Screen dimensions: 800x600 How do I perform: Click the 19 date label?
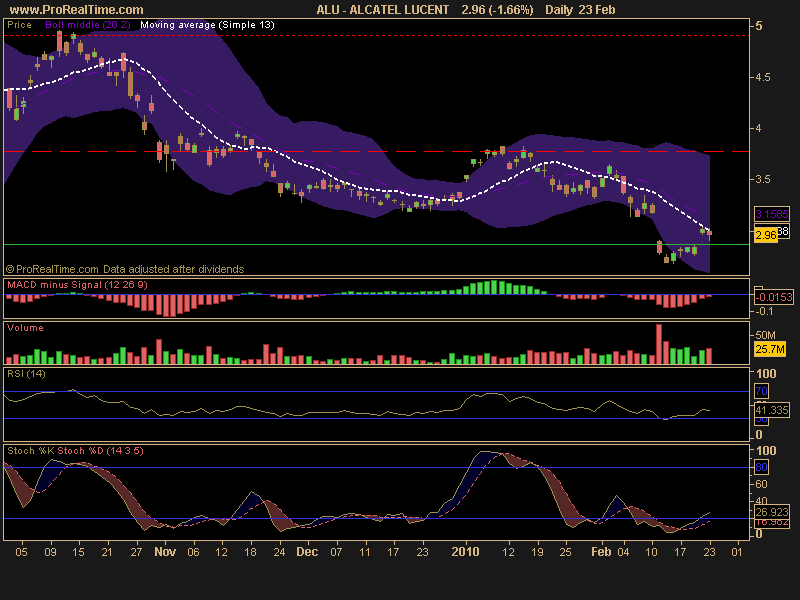click(x=537, y=552)
